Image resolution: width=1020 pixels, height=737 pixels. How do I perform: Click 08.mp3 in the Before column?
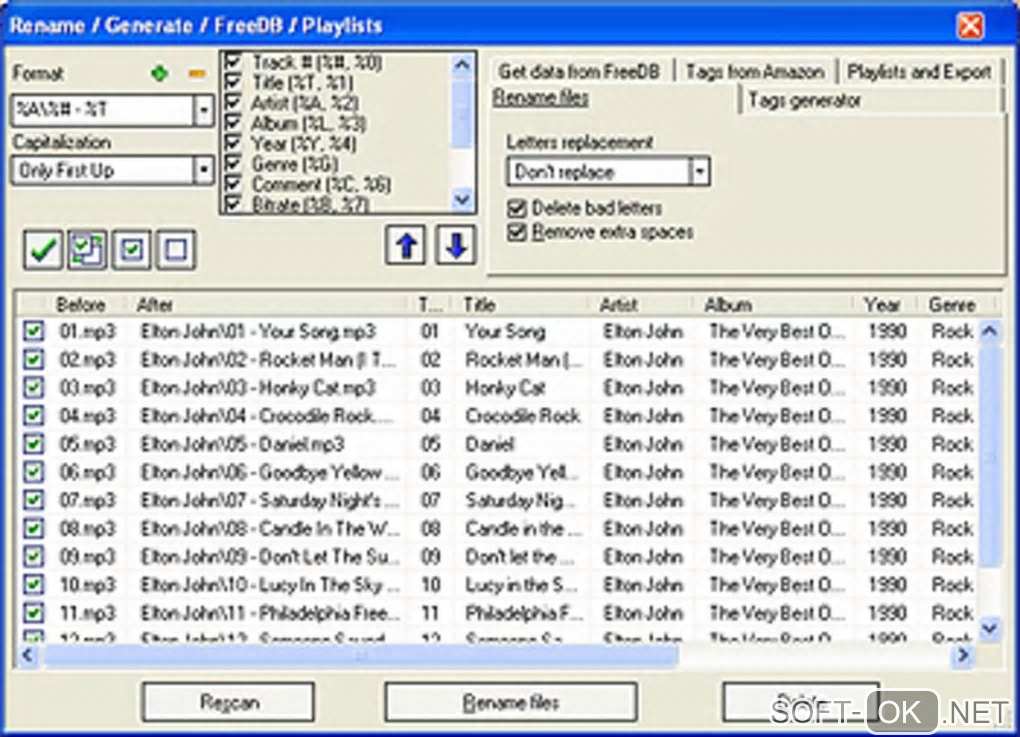tap(87, 528)
